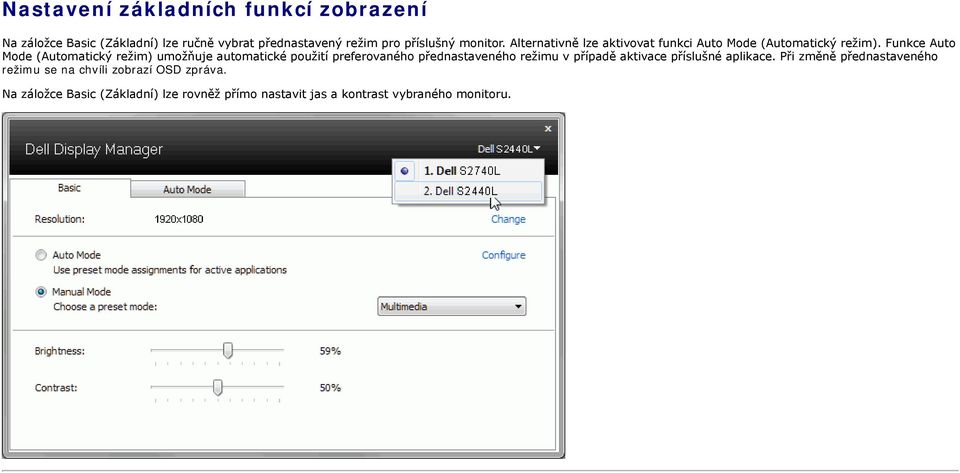Enable the Auto Mode radio button
Screen dimensions: 960x473
pos(41,255)
